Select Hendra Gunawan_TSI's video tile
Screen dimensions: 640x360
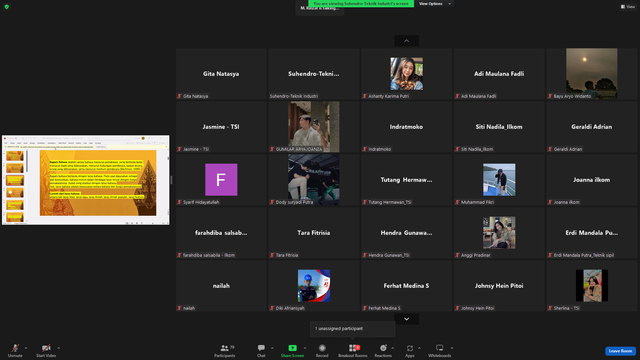(406, 233)
